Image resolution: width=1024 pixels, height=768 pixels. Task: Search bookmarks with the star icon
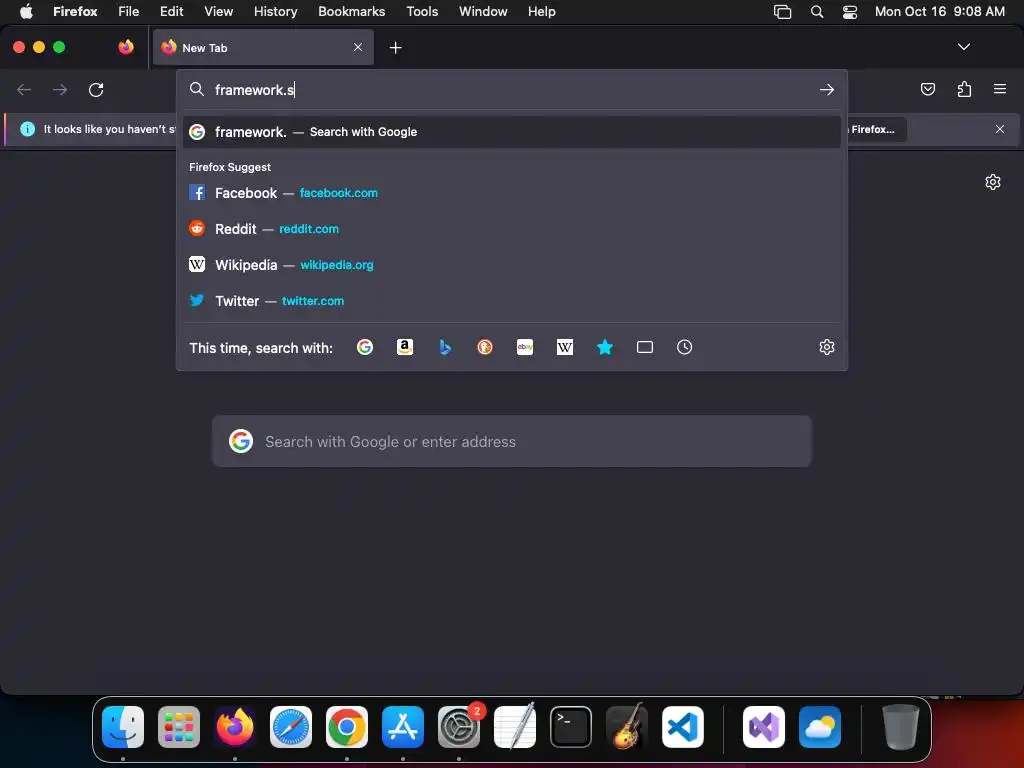tap(605, 347)
